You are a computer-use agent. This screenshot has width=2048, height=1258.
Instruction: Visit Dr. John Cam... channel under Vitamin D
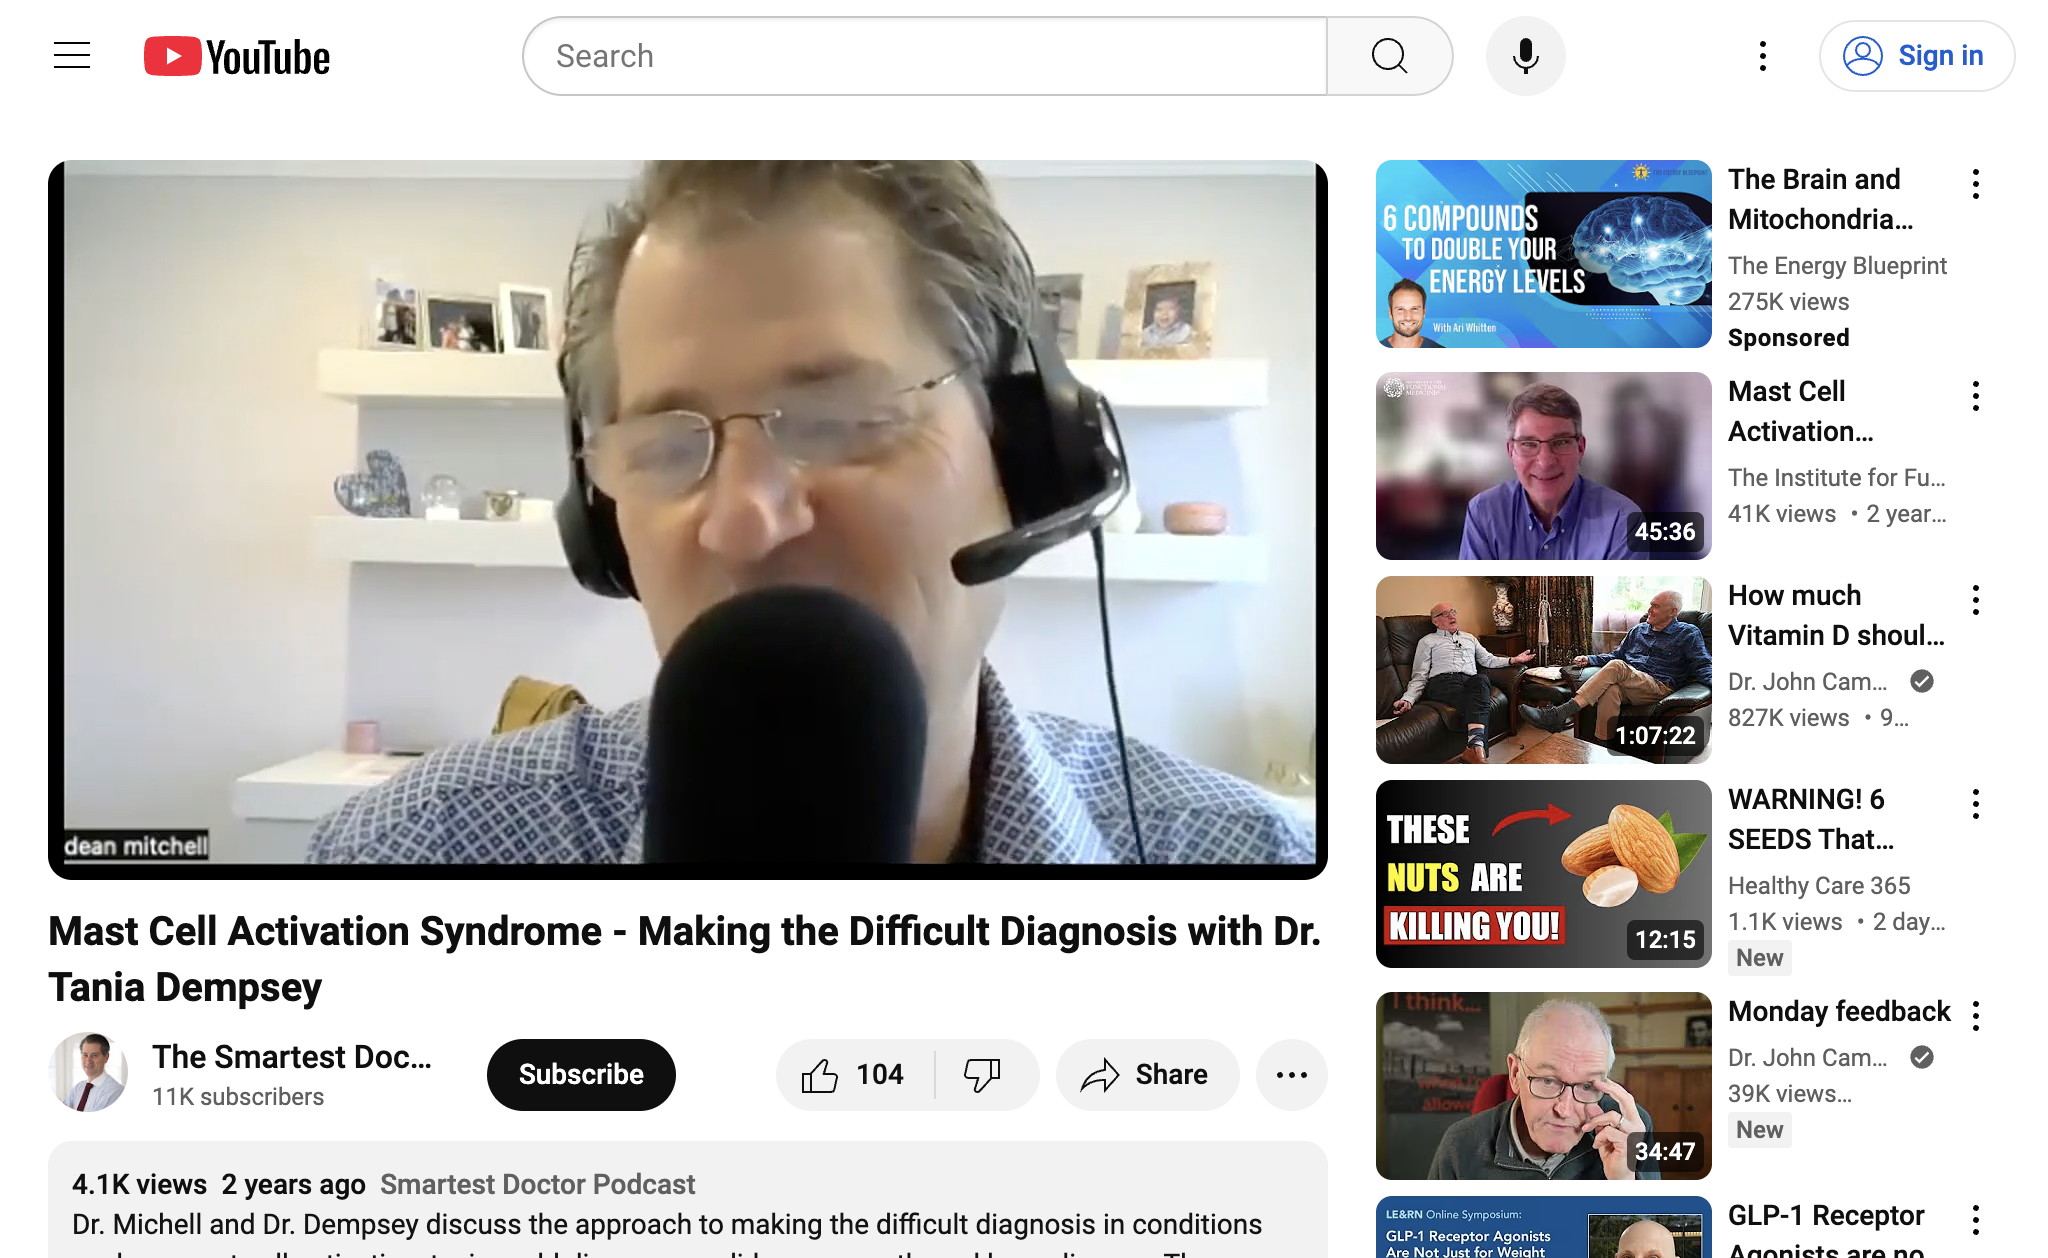pyautogui.click(x=1807, y=682)
